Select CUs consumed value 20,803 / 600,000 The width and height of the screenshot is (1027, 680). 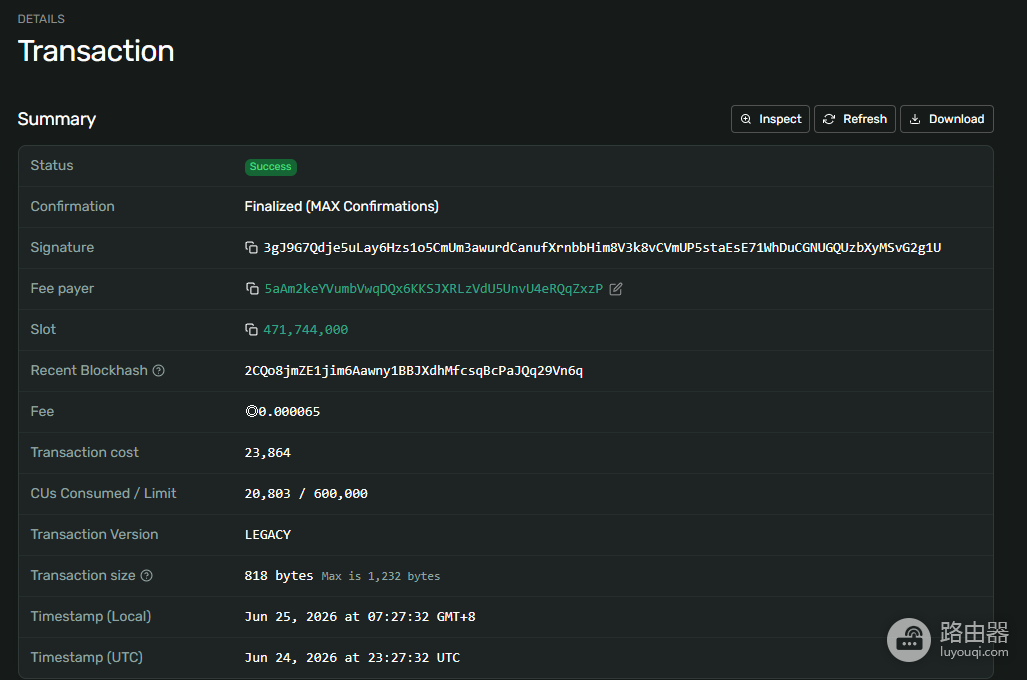306,494
